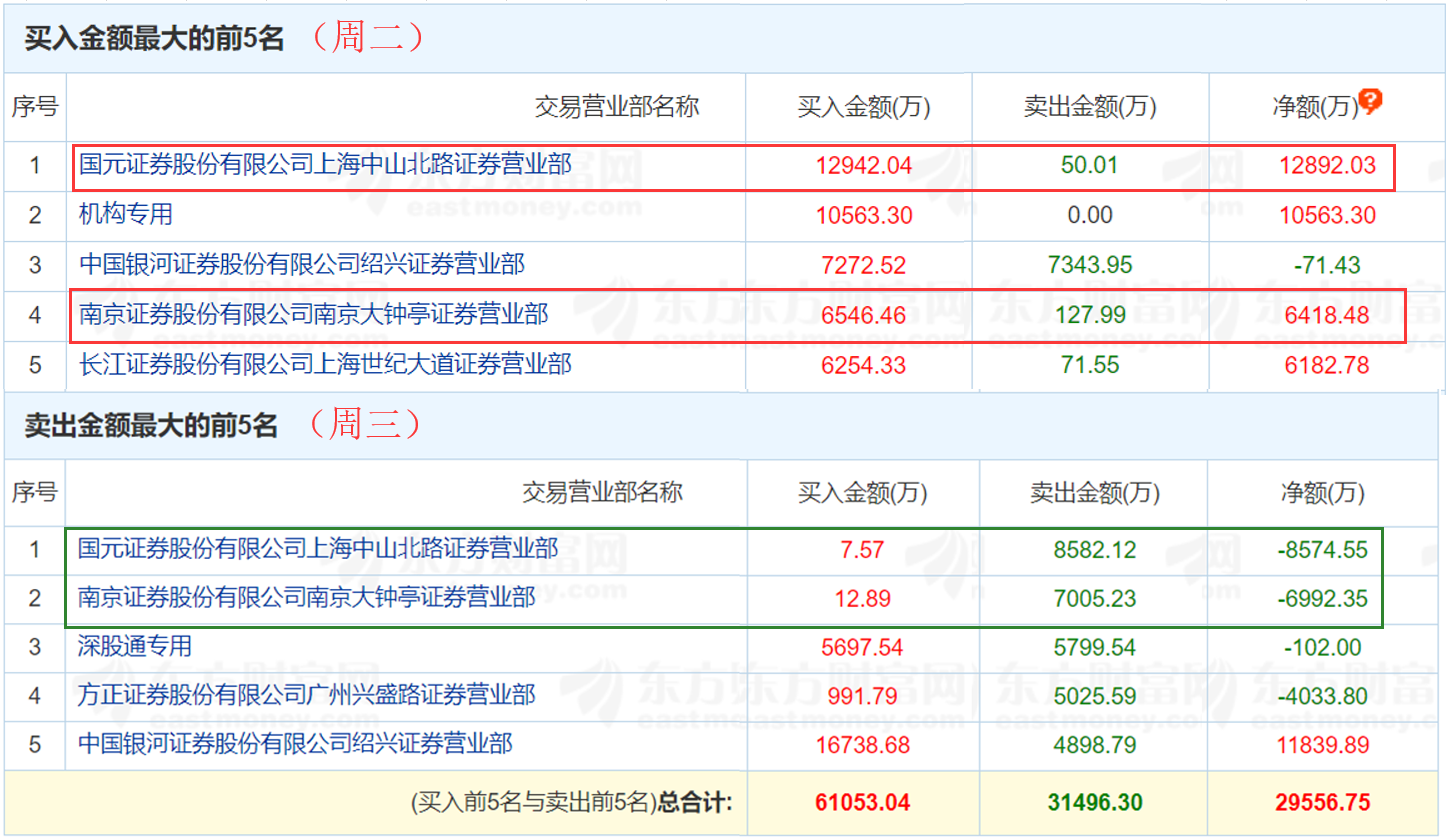Select the sell amount 0.00 for 机构专用
The width and height of the screenshot is (1446, 839).
(1090, 215)
